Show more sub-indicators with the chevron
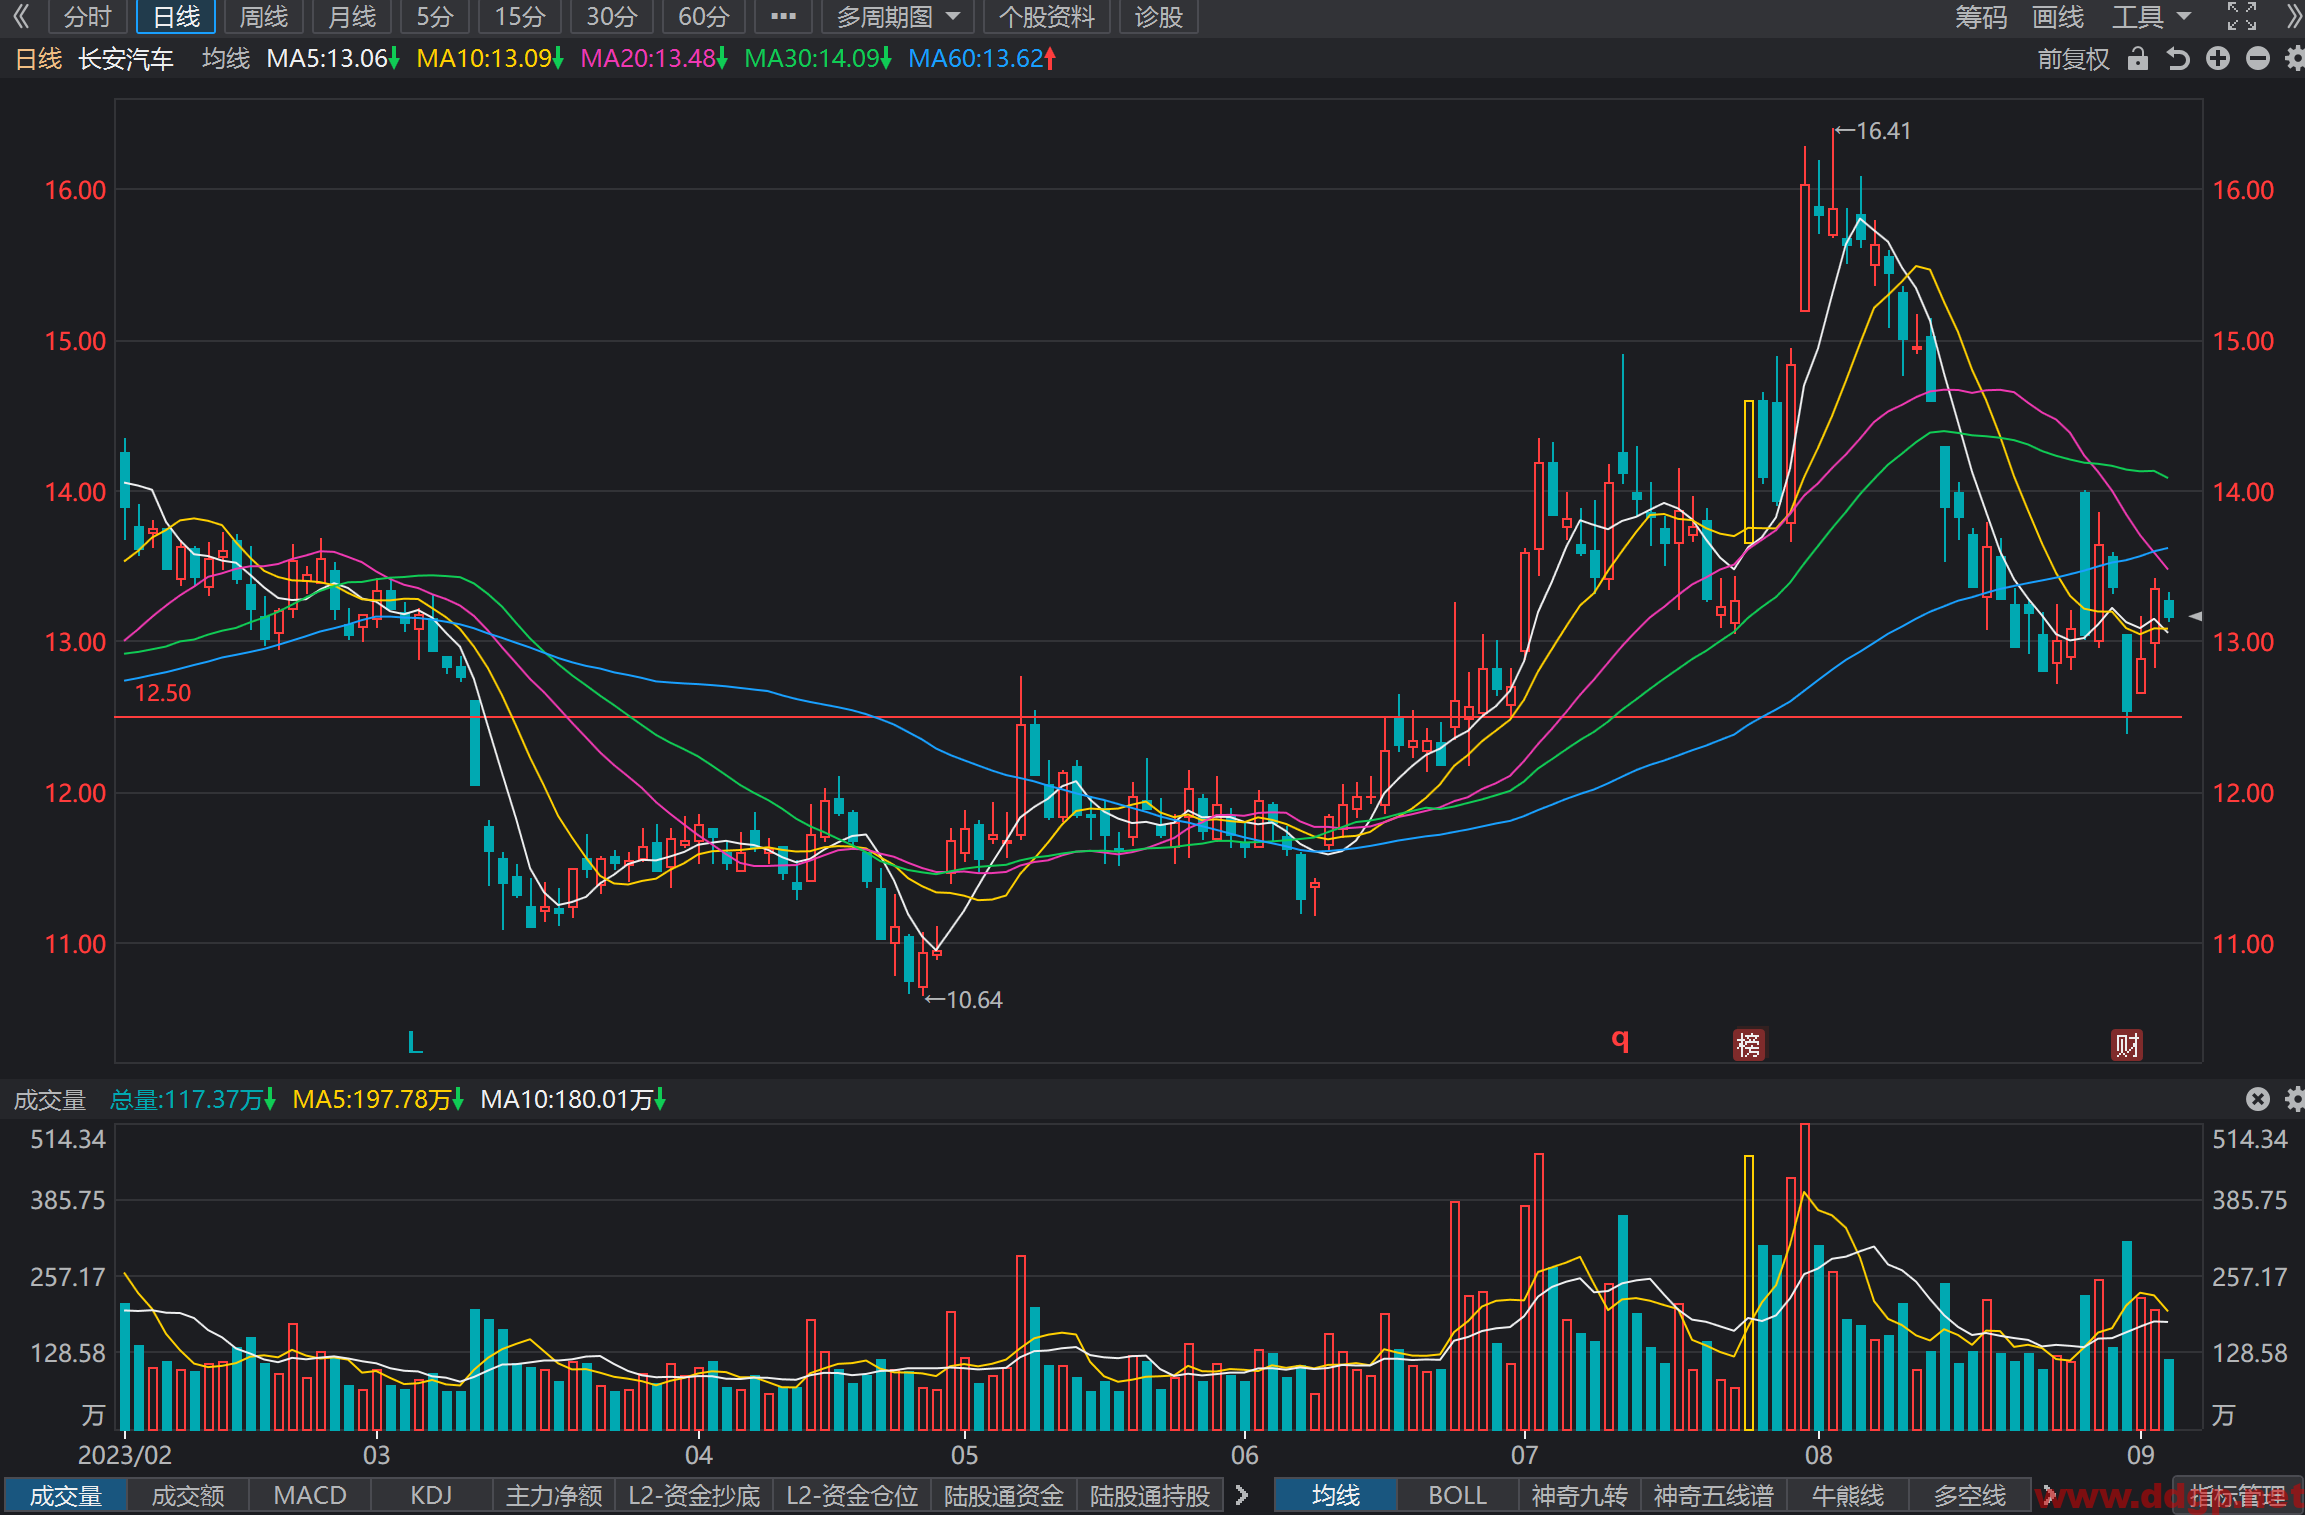The width and height of the screenshot is (2305, 1515). click(x=1242, y=1496)
